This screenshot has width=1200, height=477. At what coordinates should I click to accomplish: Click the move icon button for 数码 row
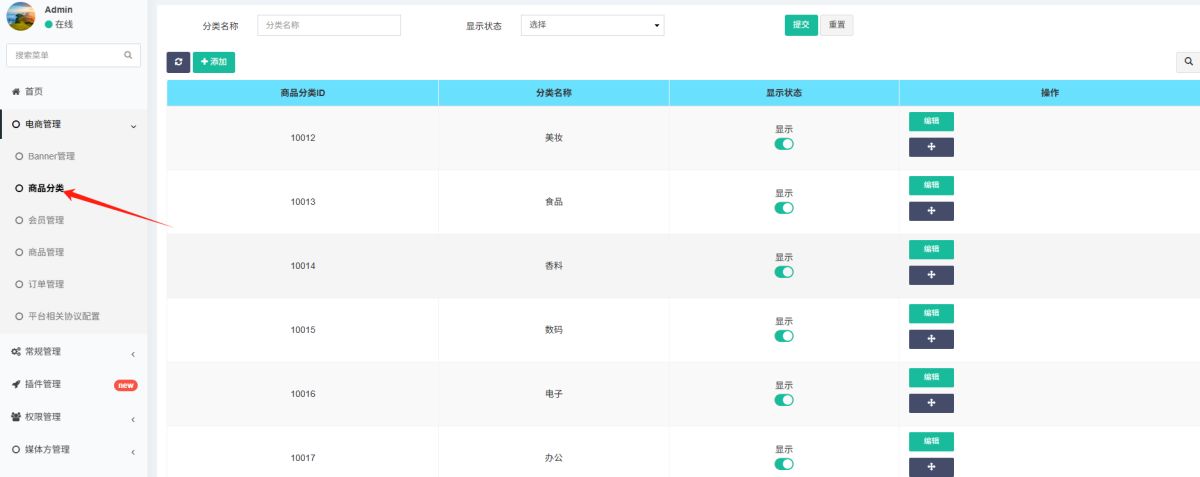tap(931, 339)
